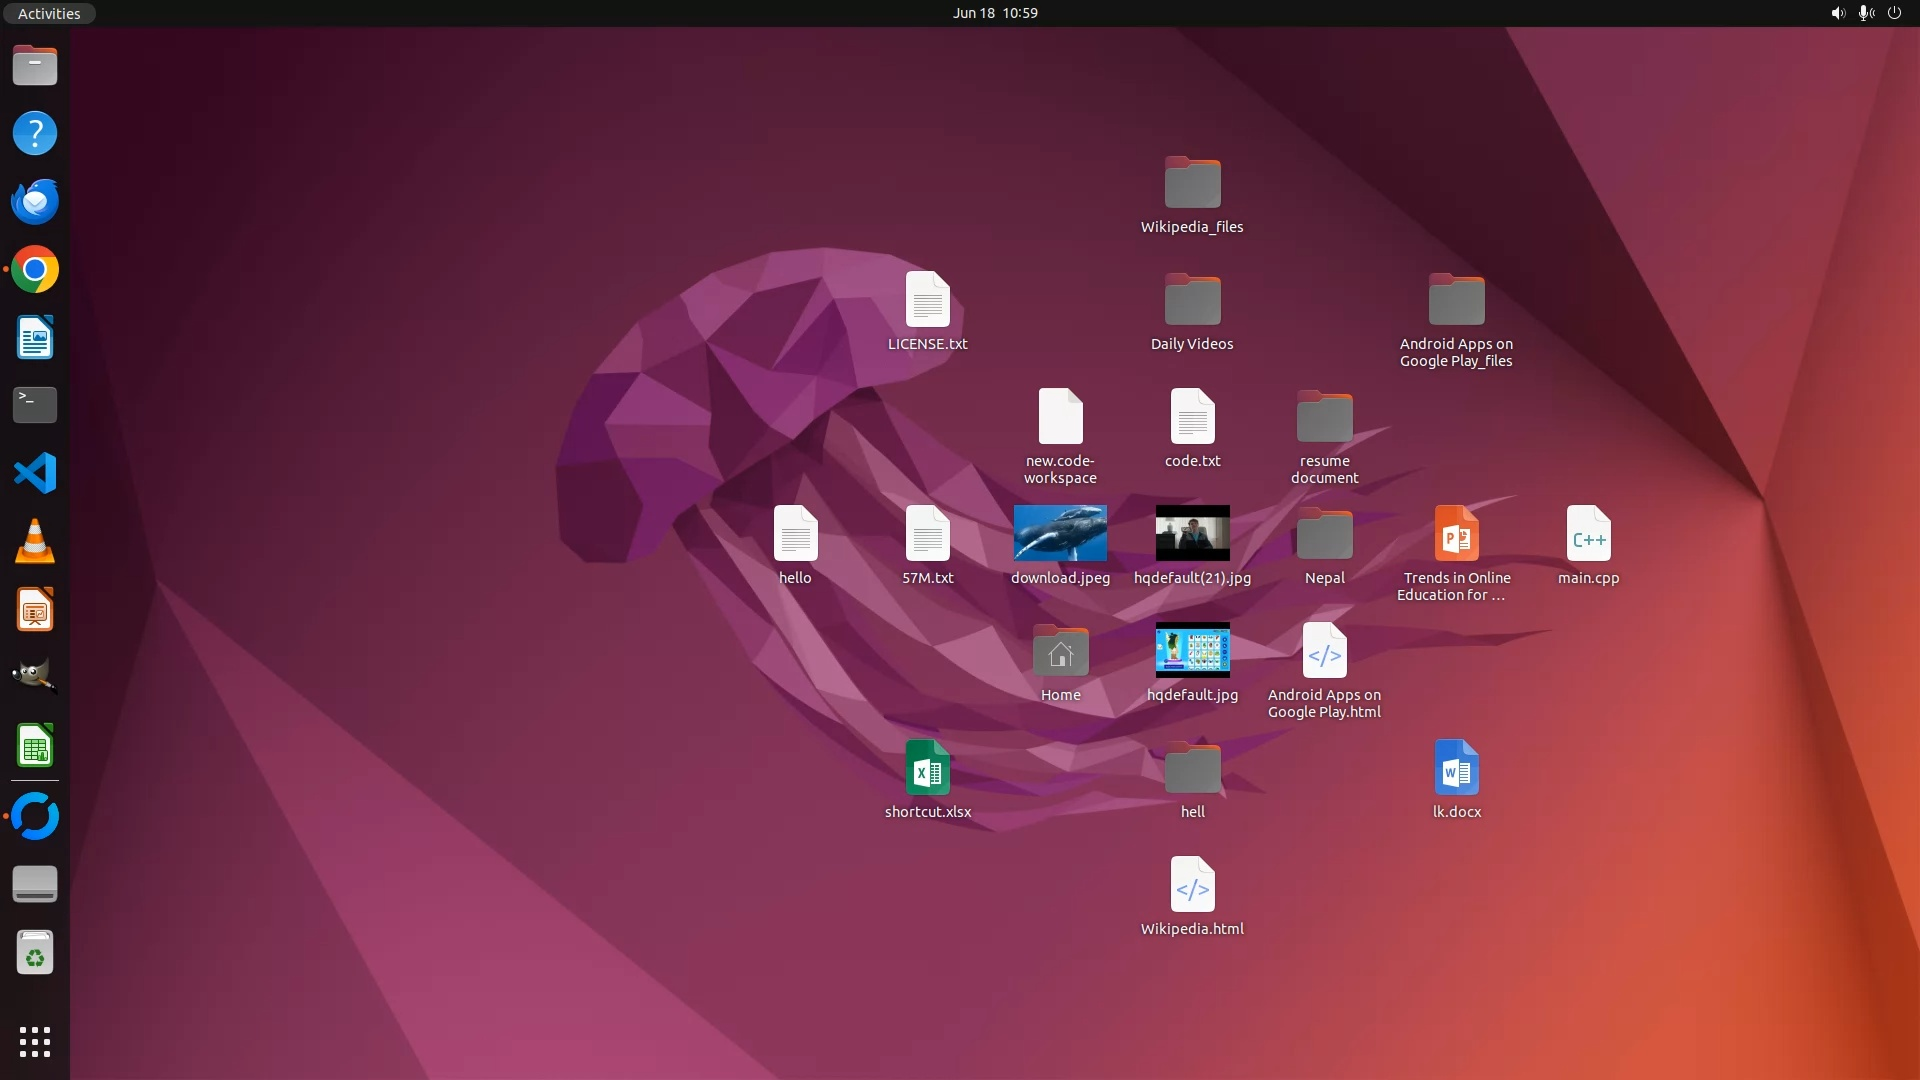1920x1080 pixels.
Task: Select the main.cpp source file
Action: [1588, 534]
